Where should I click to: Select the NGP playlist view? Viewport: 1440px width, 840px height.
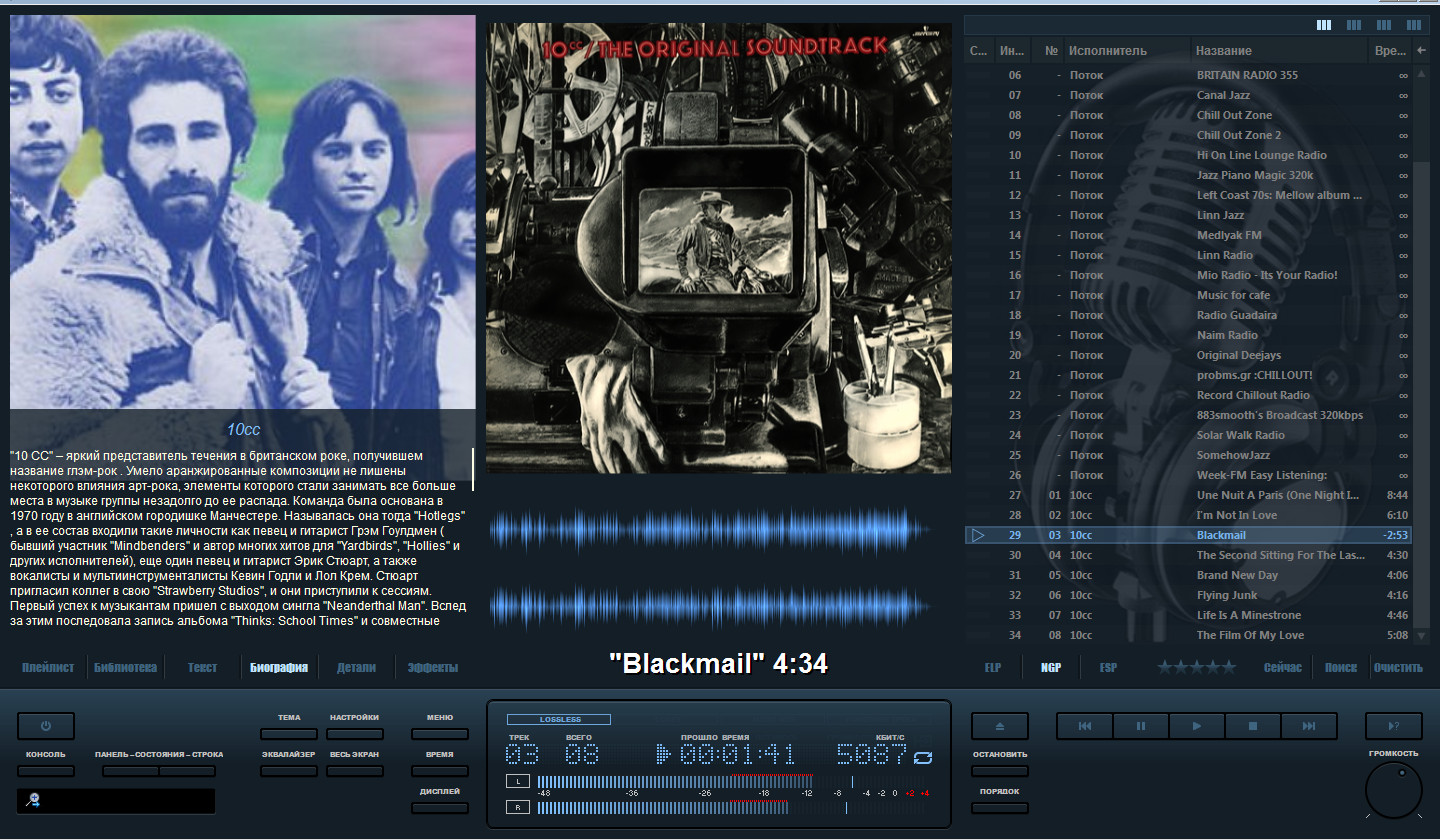pyautogui.click(x=1051, y=667)
